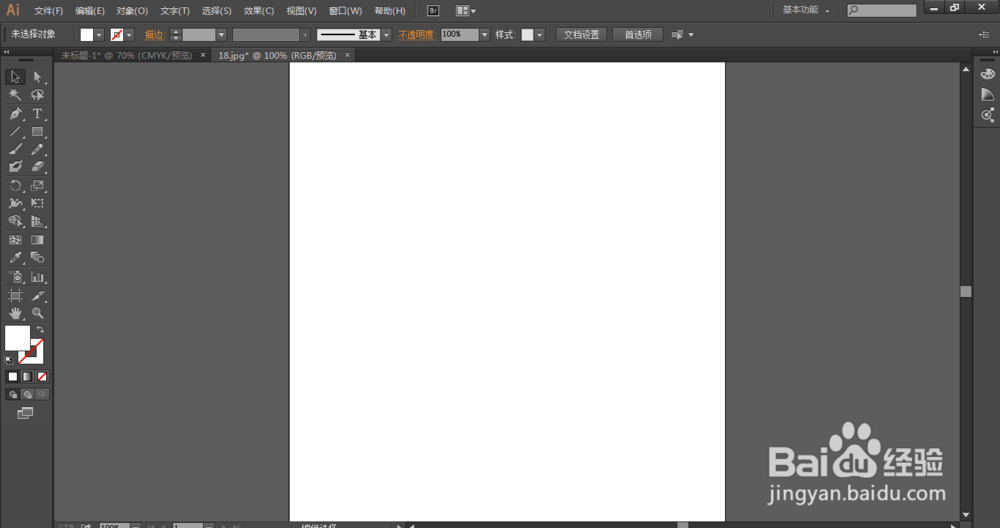Select the Blend tool
Viewport: 1000px width, 528px height.
tap(38, 258)
